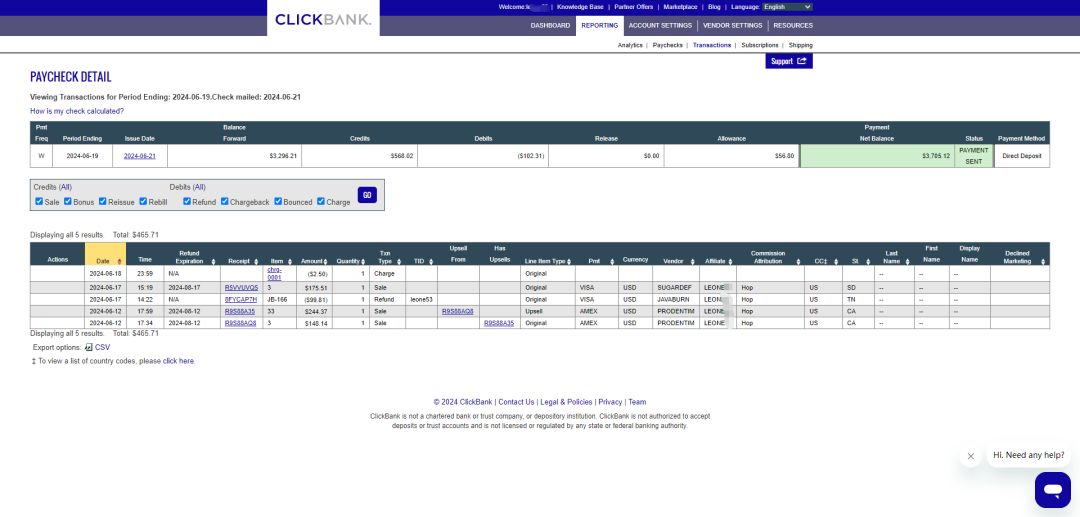
Task: Uncheck the Bonus credits checkbox
Action: click(x=68, y=202)
